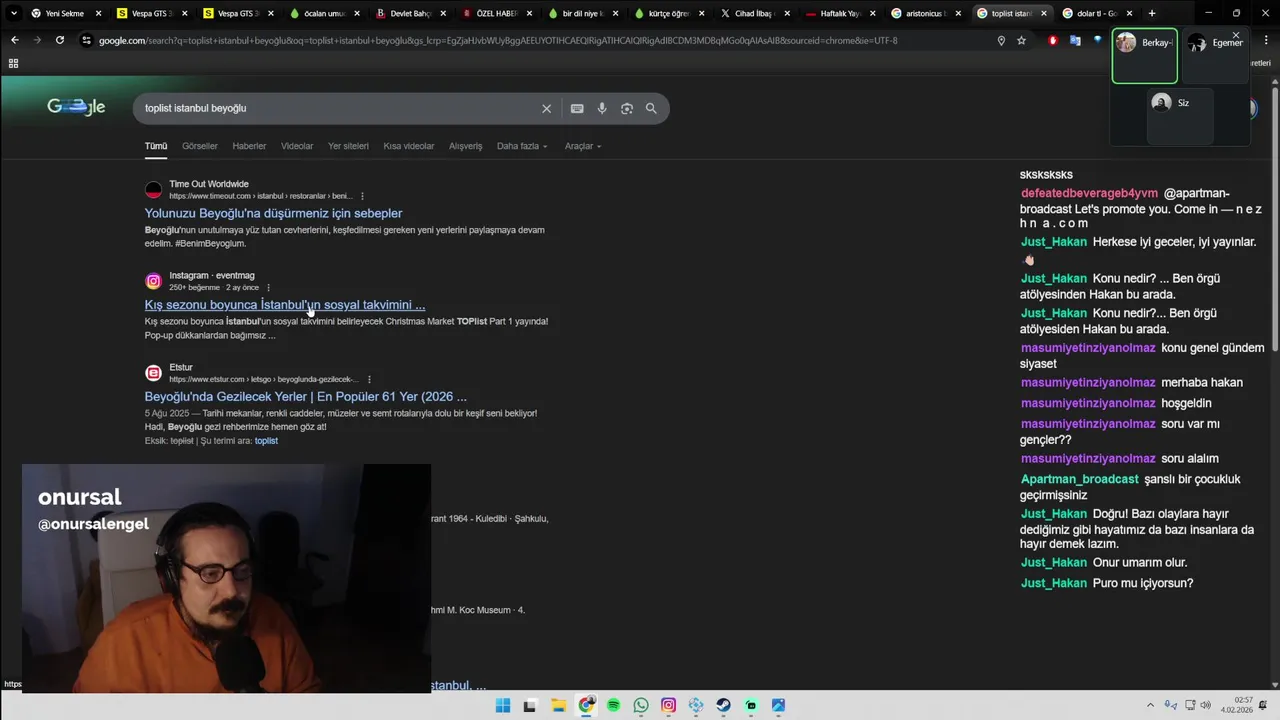Image resolution: width=1280 pixels, height=720 pixels.
Task: Open File Explorer from the taskbar
Action: 558,705
